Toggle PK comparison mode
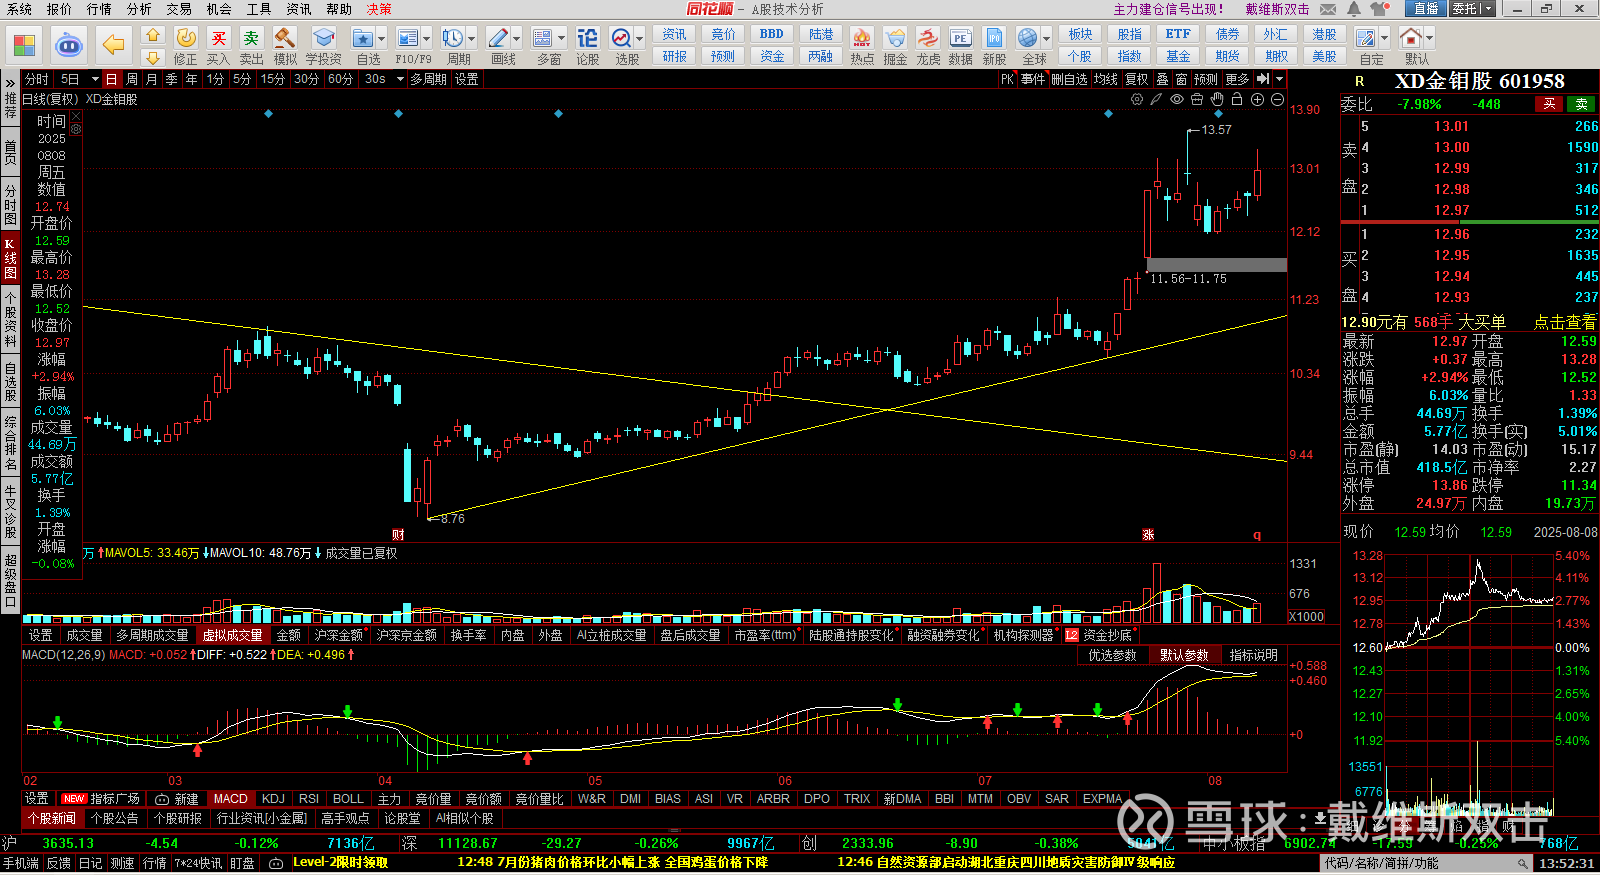Screen dimensions: 1600x875 pyautogui.click(x=1007, y=79)
